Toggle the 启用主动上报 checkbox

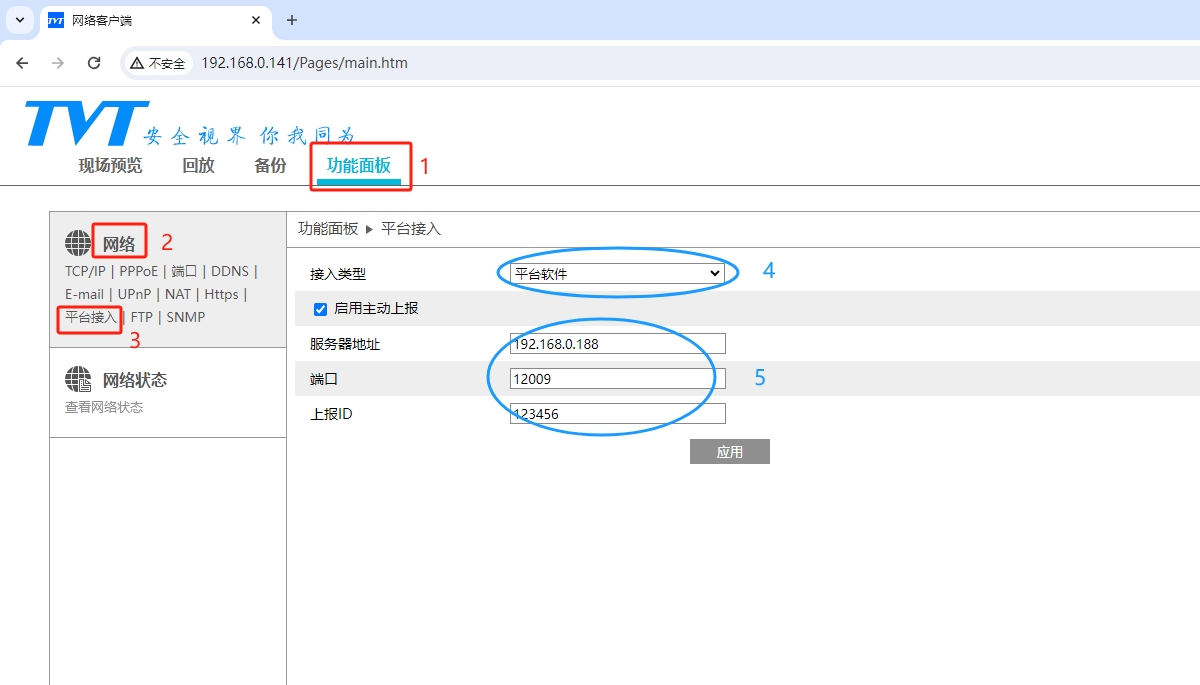[321, 309]
